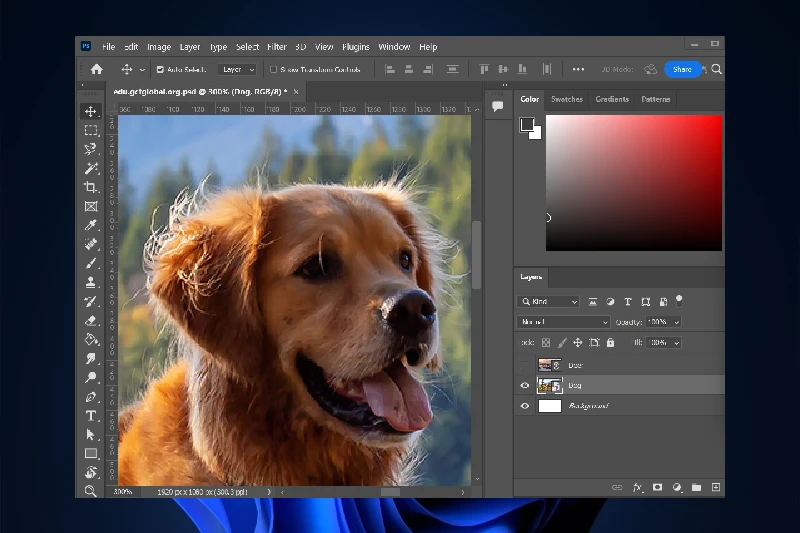The height and width of the screenshot is (533, 800).
Task: Click the blue Share button
Action: [x=682, y=69]
